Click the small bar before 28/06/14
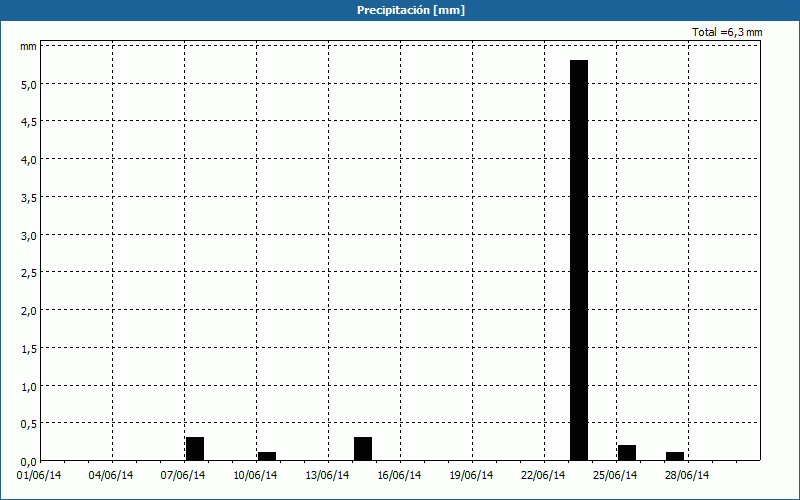The width and height of the screenshot is (800, 500). 675,457
